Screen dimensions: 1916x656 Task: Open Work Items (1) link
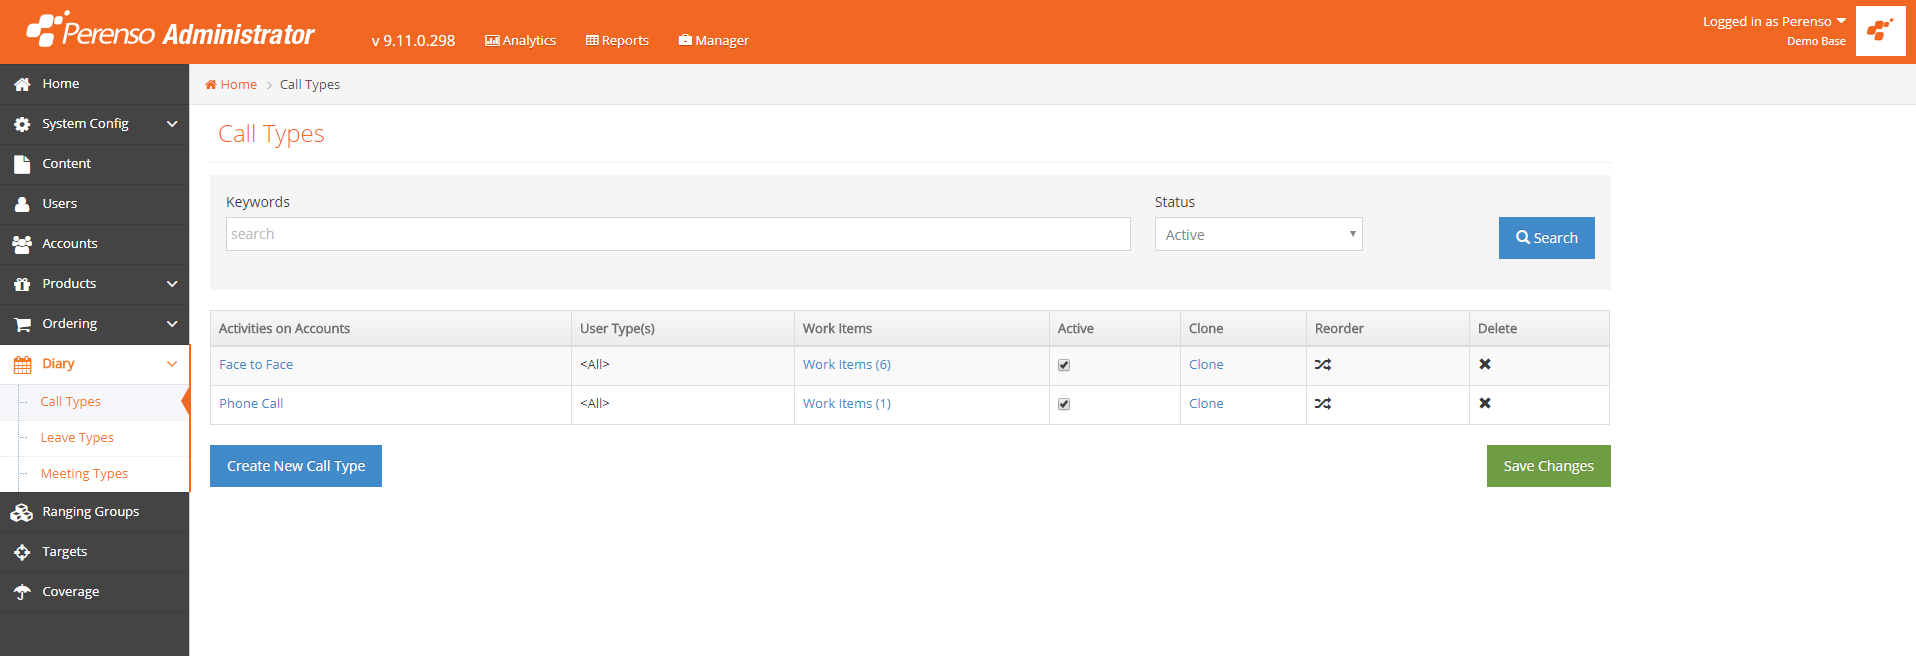[846, 404]
